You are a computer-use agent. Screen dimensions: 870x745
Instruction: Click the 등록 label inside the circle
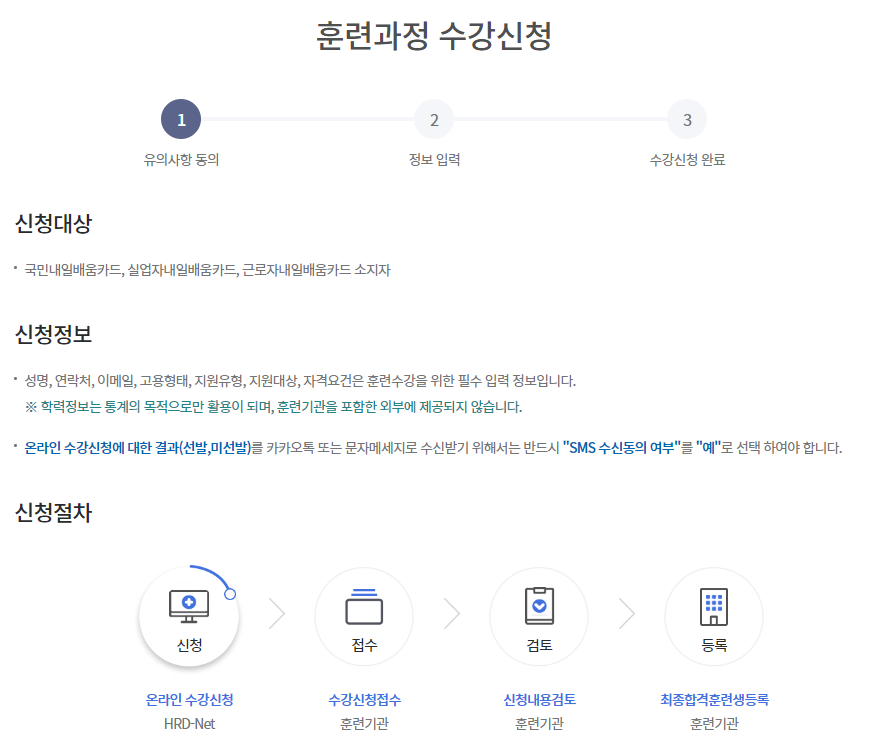[715, 645]
